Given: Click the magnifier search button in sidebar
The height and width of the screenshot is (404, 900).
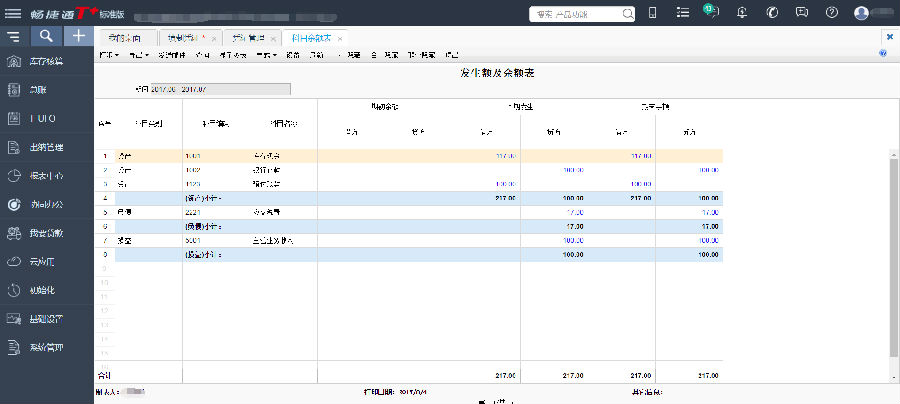Looking at the screenshot, I should click(x=46, y=36).
